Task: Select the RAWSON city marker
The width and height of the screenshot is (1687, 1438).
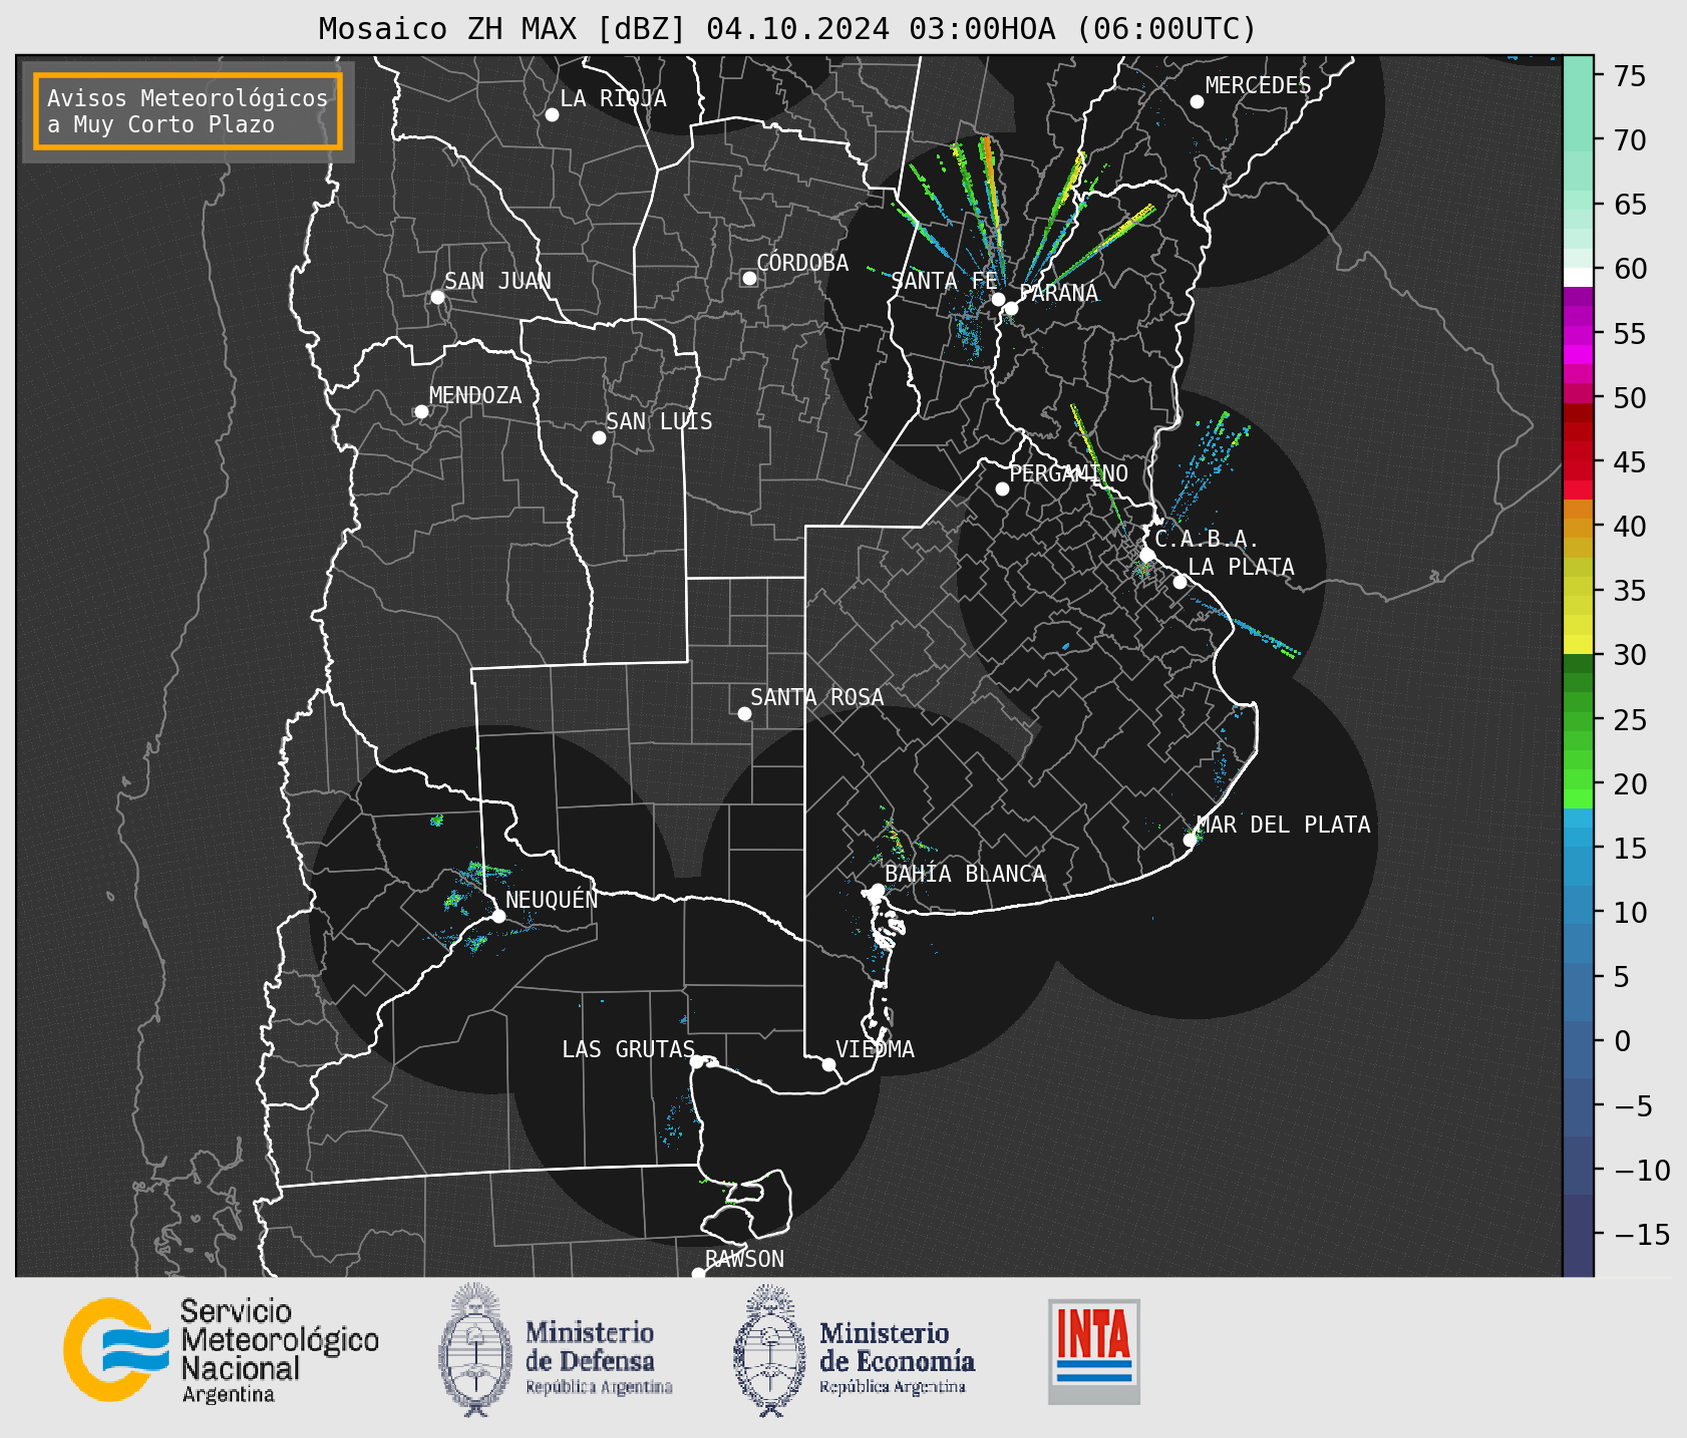Action: tap(698, 1273)
